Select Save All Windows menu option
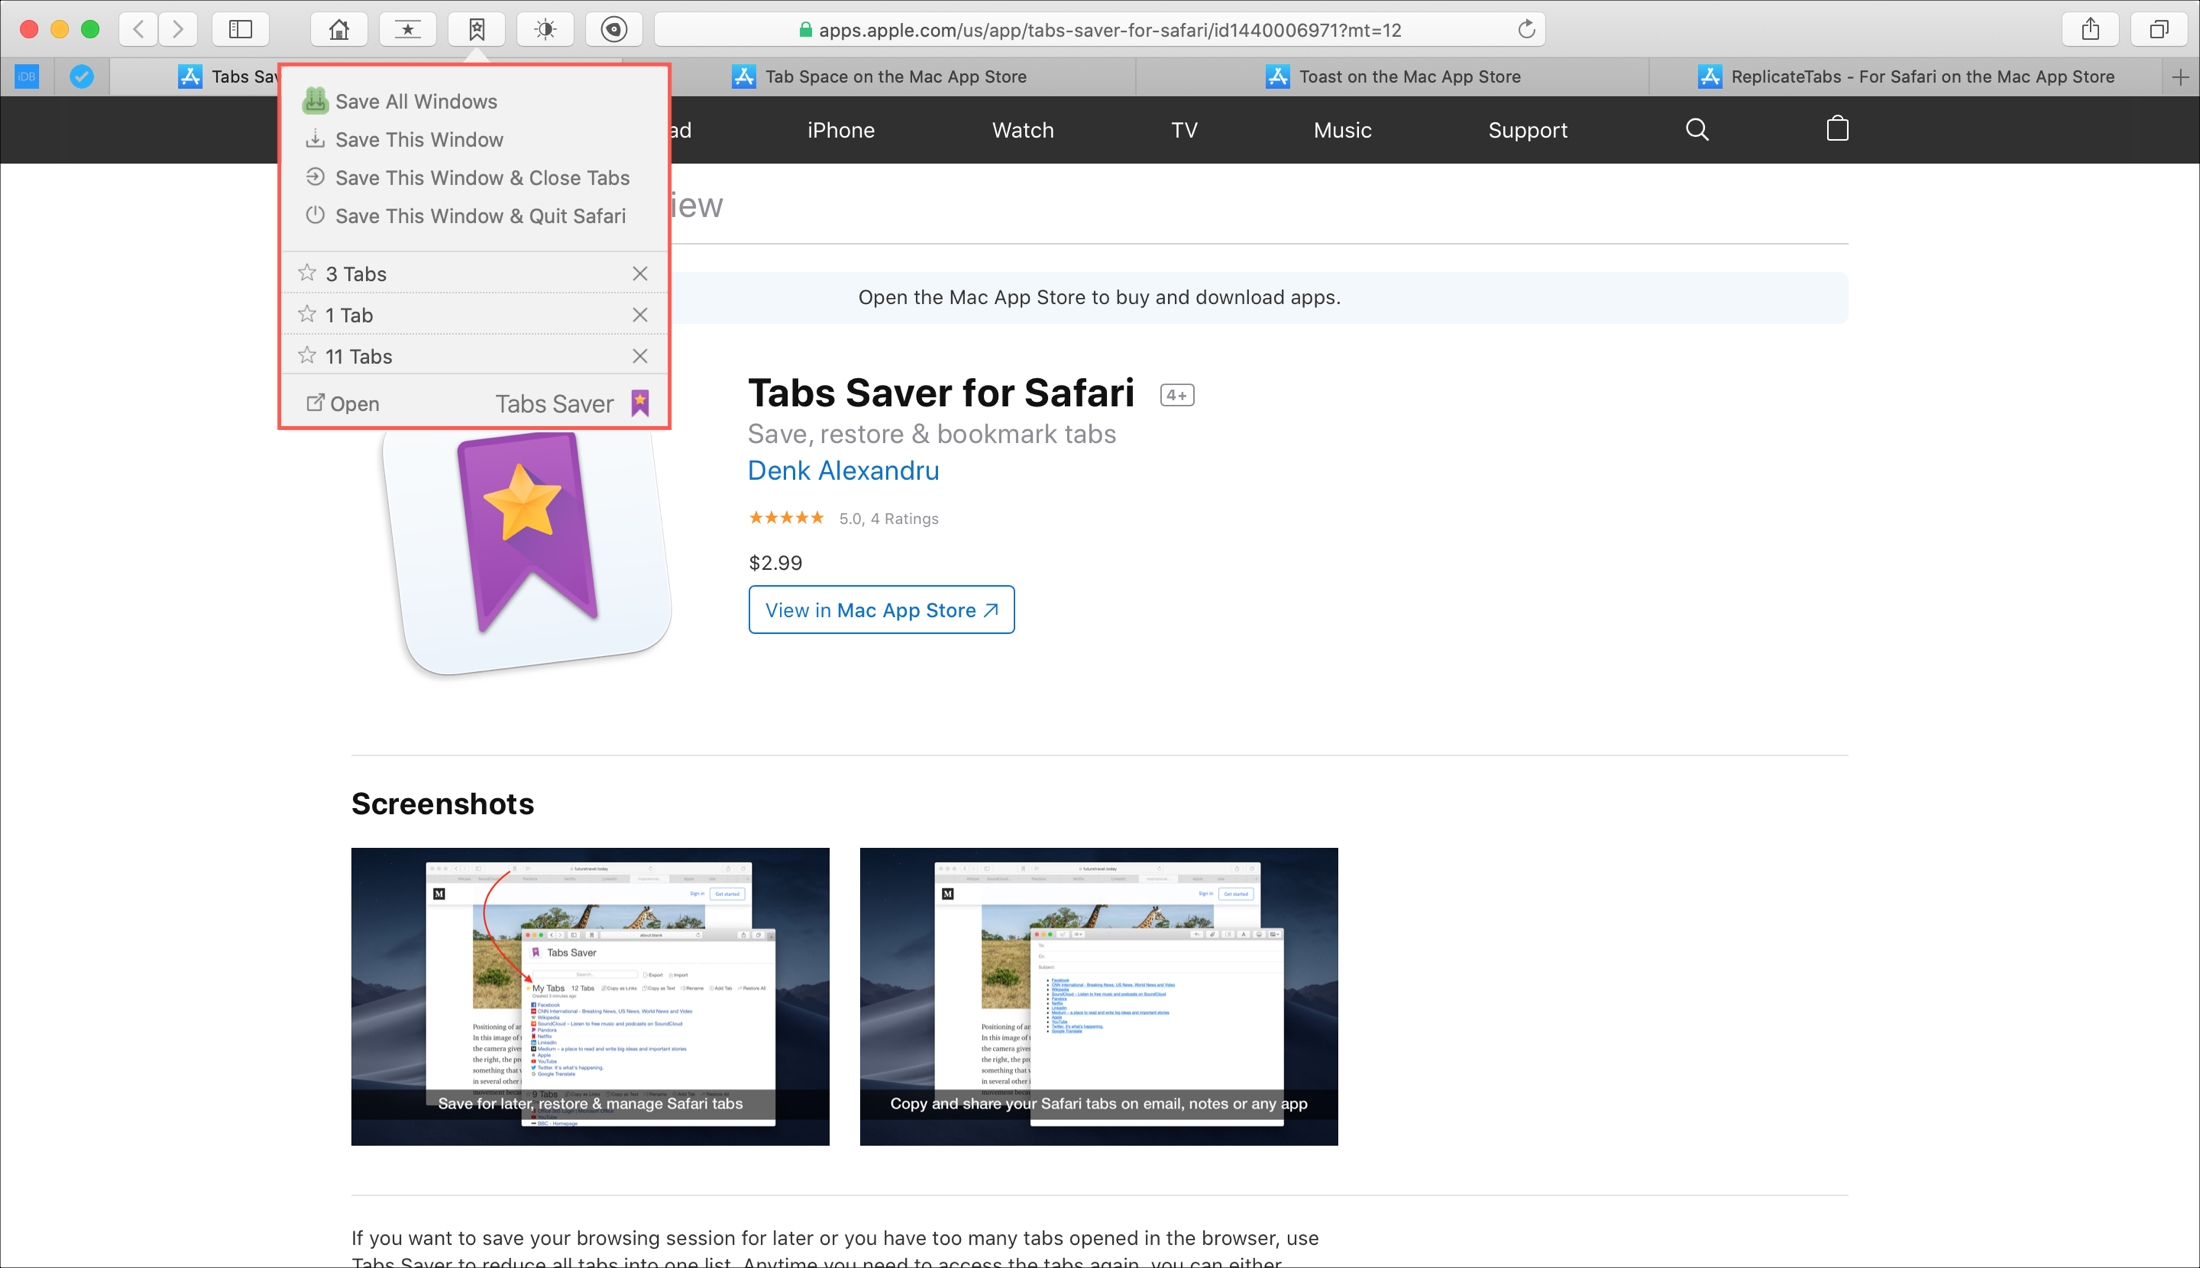 click(416, 101)
